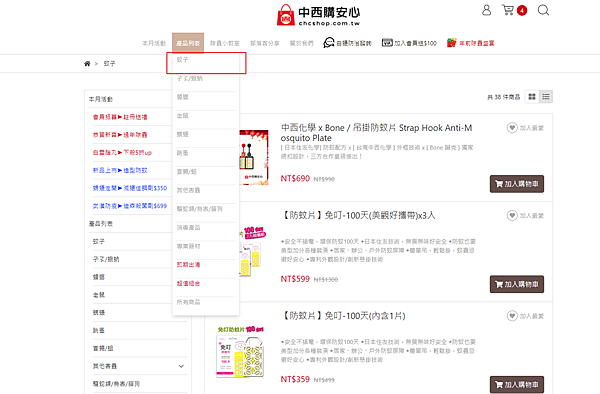Image resolution: width=600 pixels, height=394 pixels.
Task: Open sidebar category 蟑螂
Action: (99, 277)
